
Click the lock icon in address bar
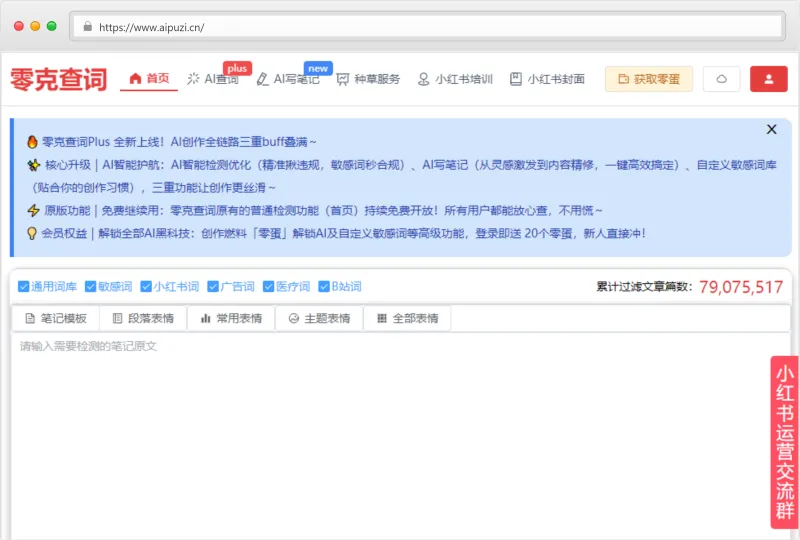click(x=87, y=27)
